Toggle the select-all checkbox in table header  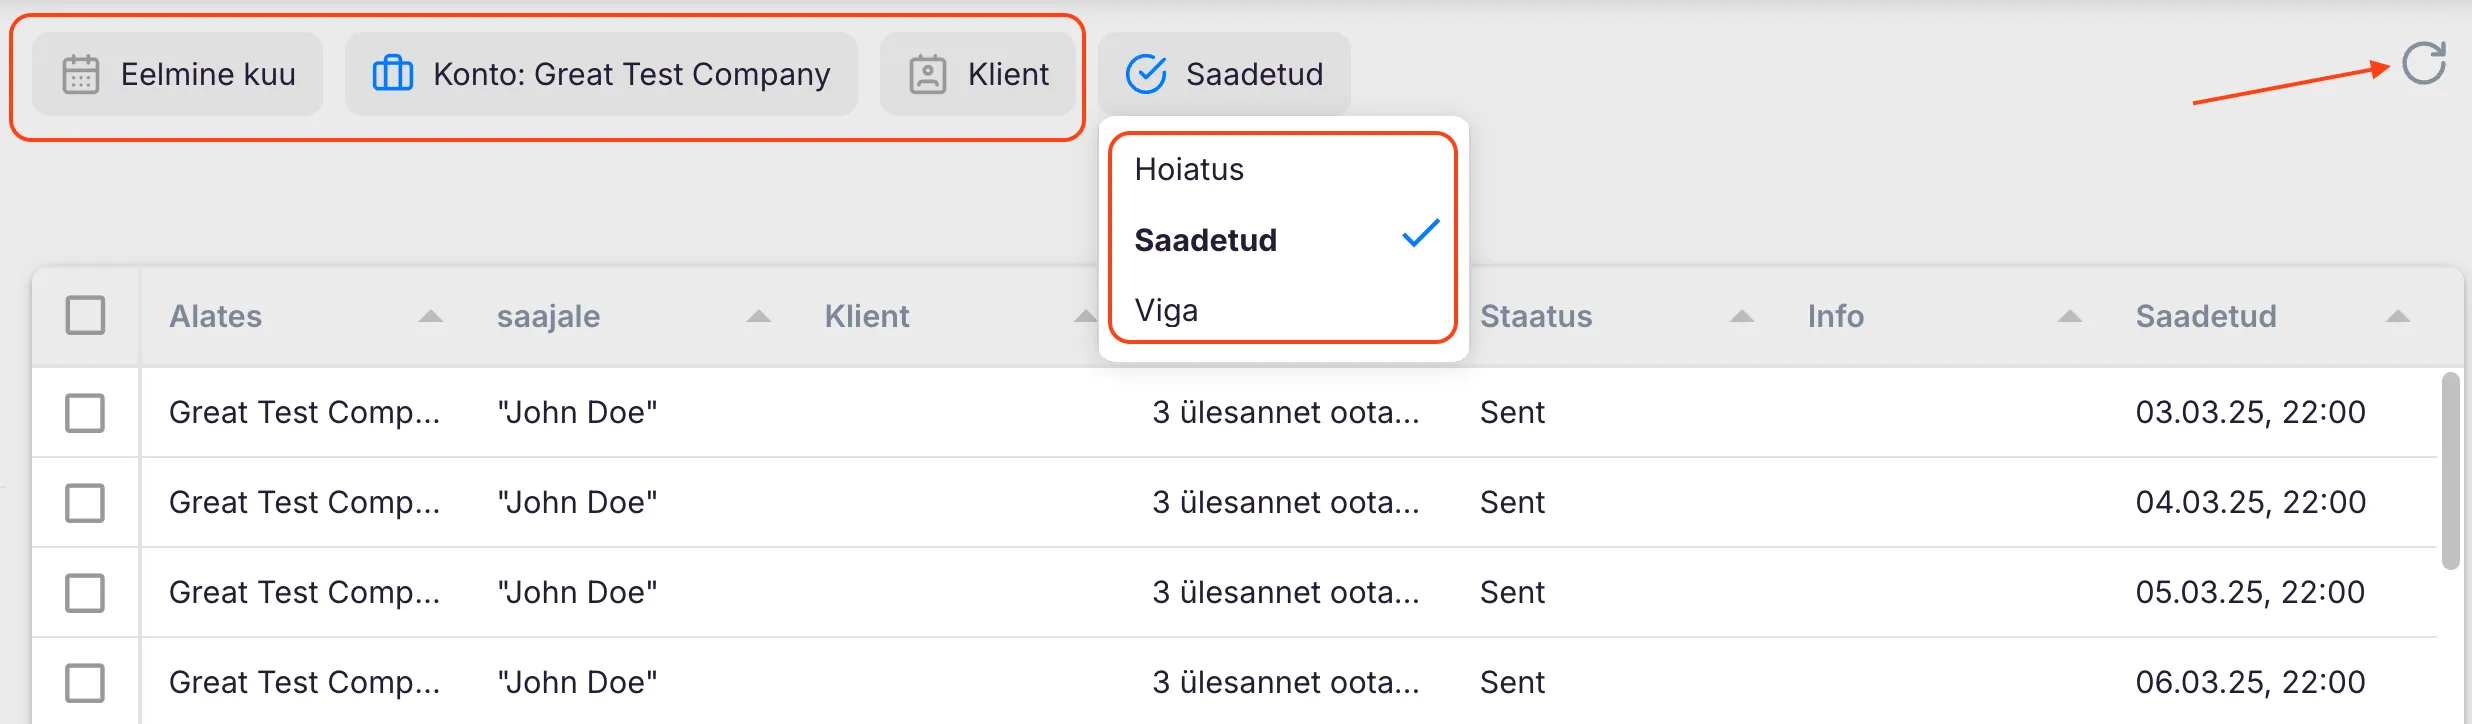click(x=85, y=315)
